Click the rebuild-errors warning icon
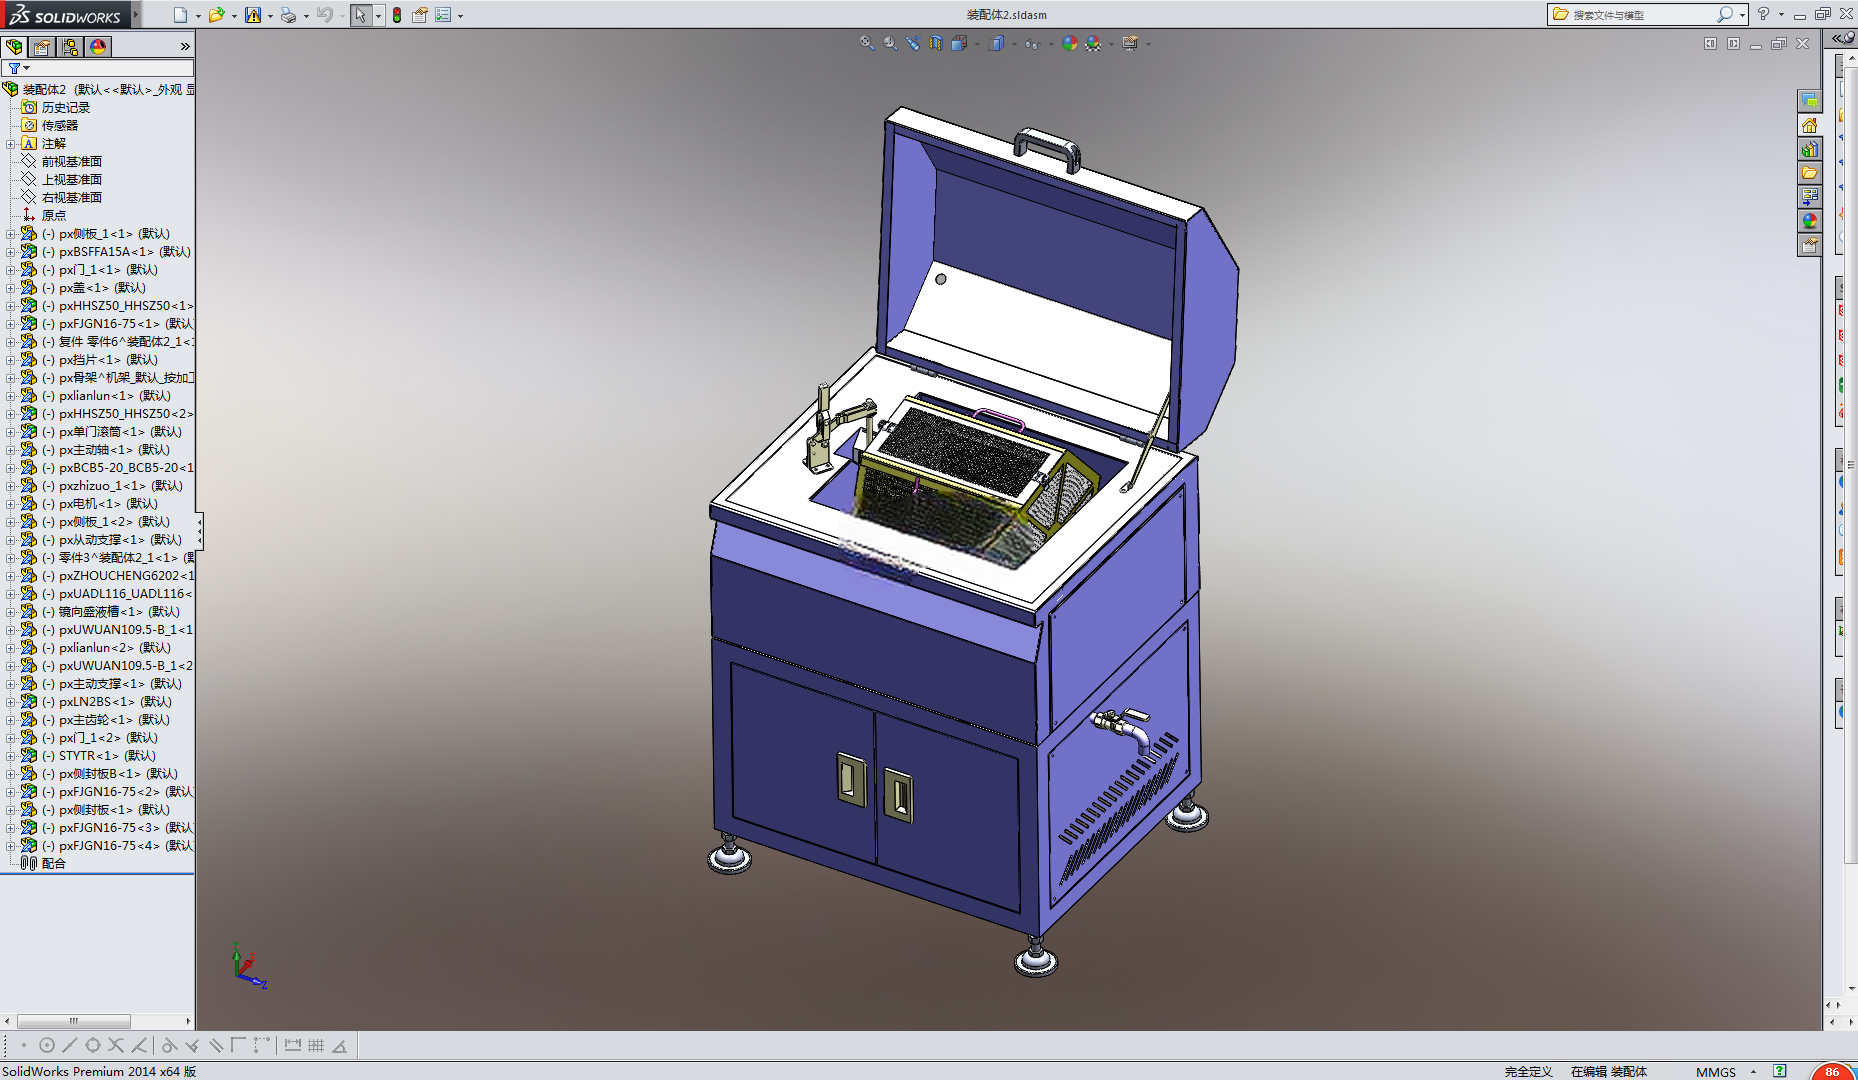Screen dimensions: 1858x1080 (253, 15)
